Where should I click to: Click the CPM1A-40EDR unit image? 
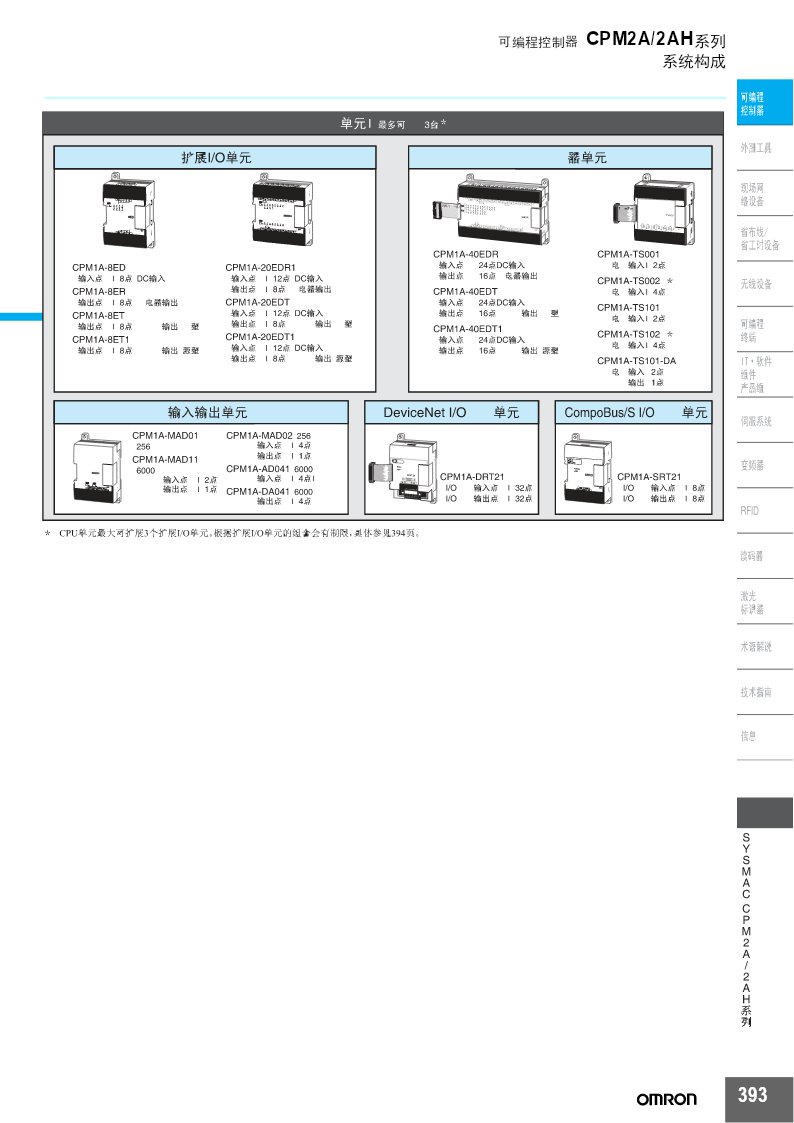tap(492, 211)
